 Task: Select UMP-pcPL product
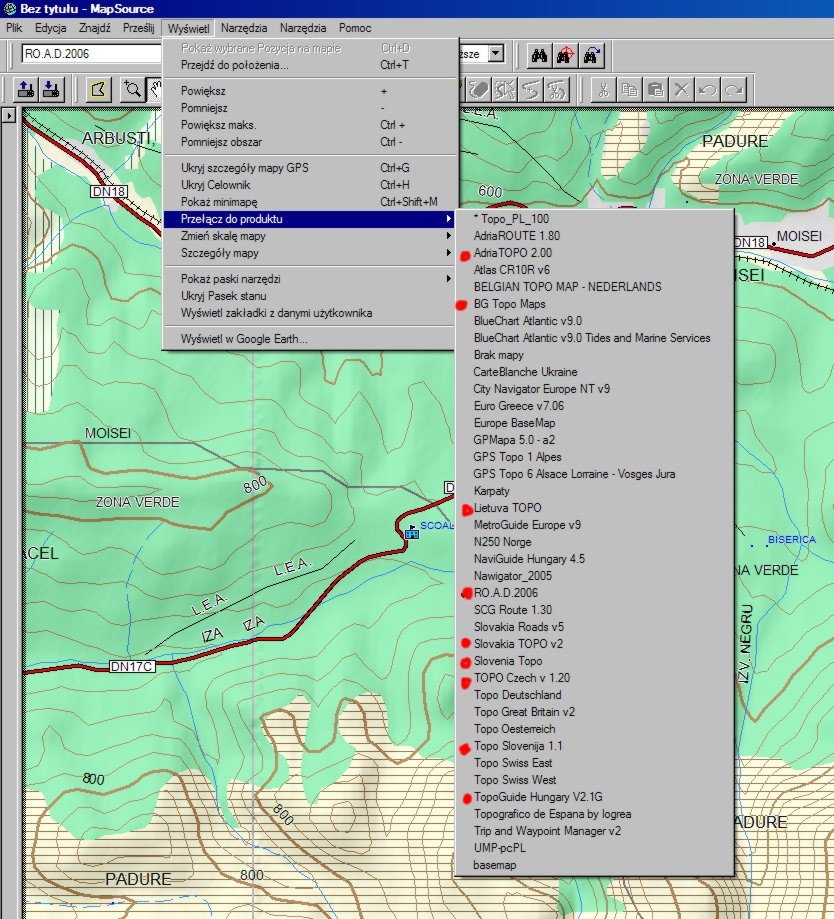[x=594, y=847]
